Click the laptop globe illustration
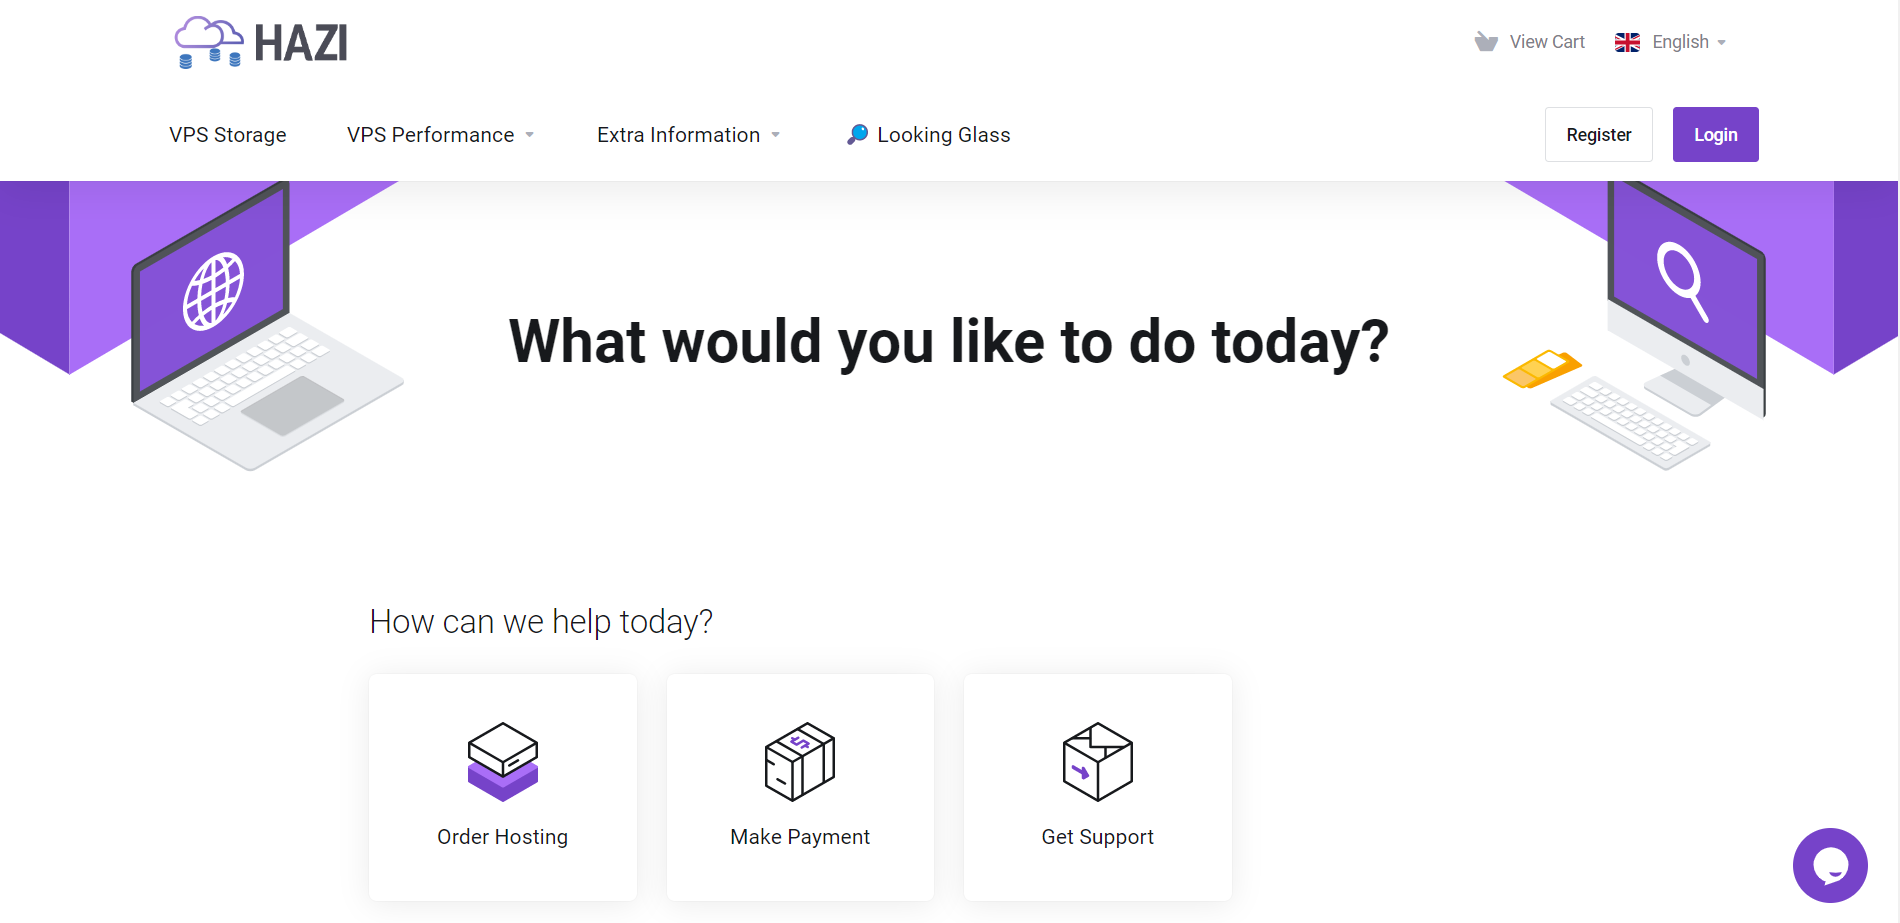 coord(266,326)
